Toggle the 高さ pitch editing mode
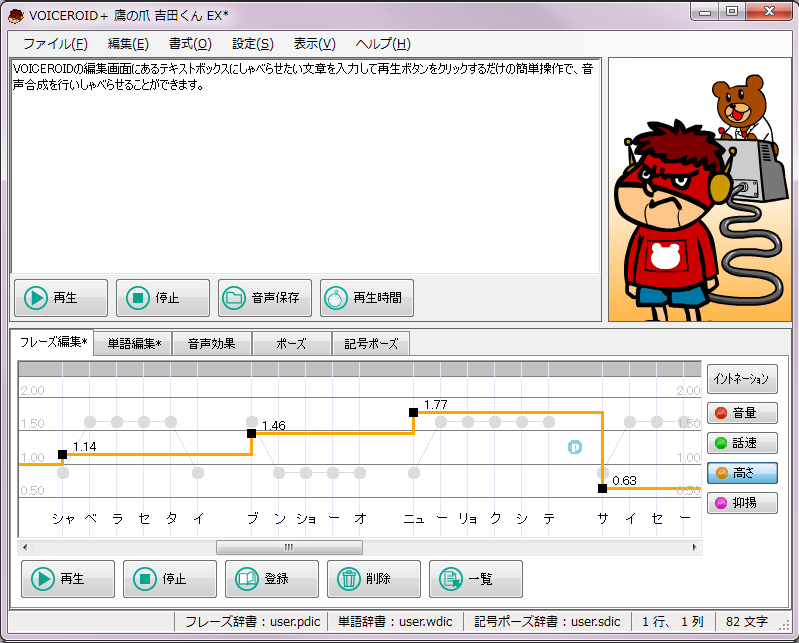Image resolution: width=799 pixels, height=643 pixels. point(742,473)
